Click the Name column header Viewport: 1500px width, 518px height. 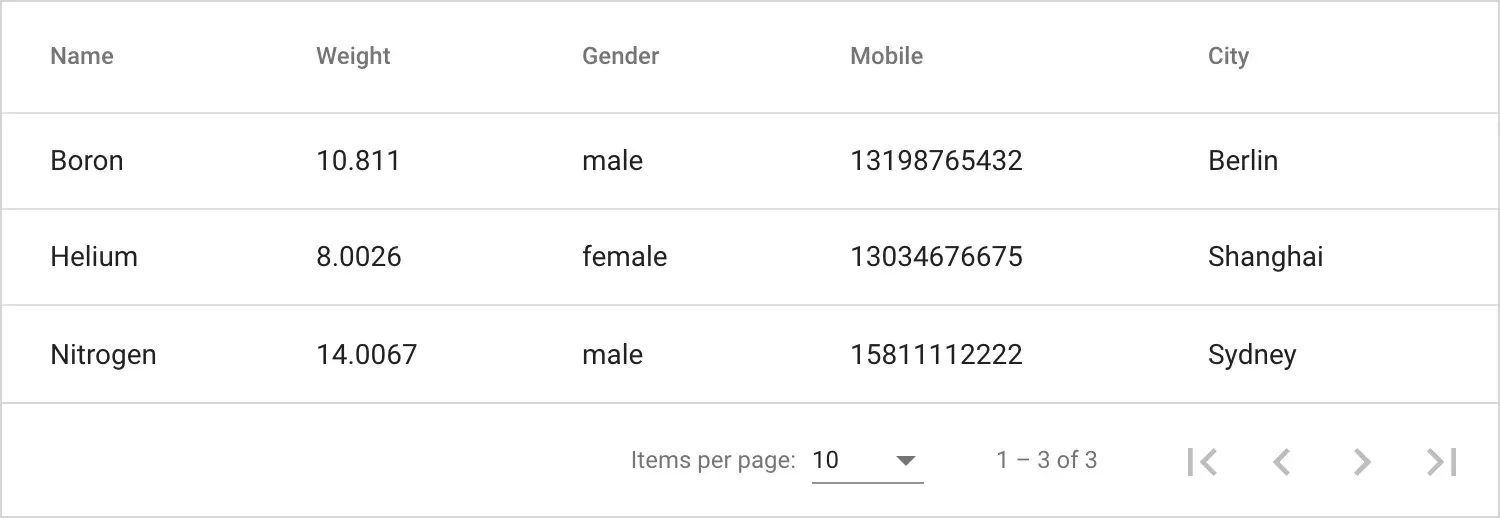point(82,56)
